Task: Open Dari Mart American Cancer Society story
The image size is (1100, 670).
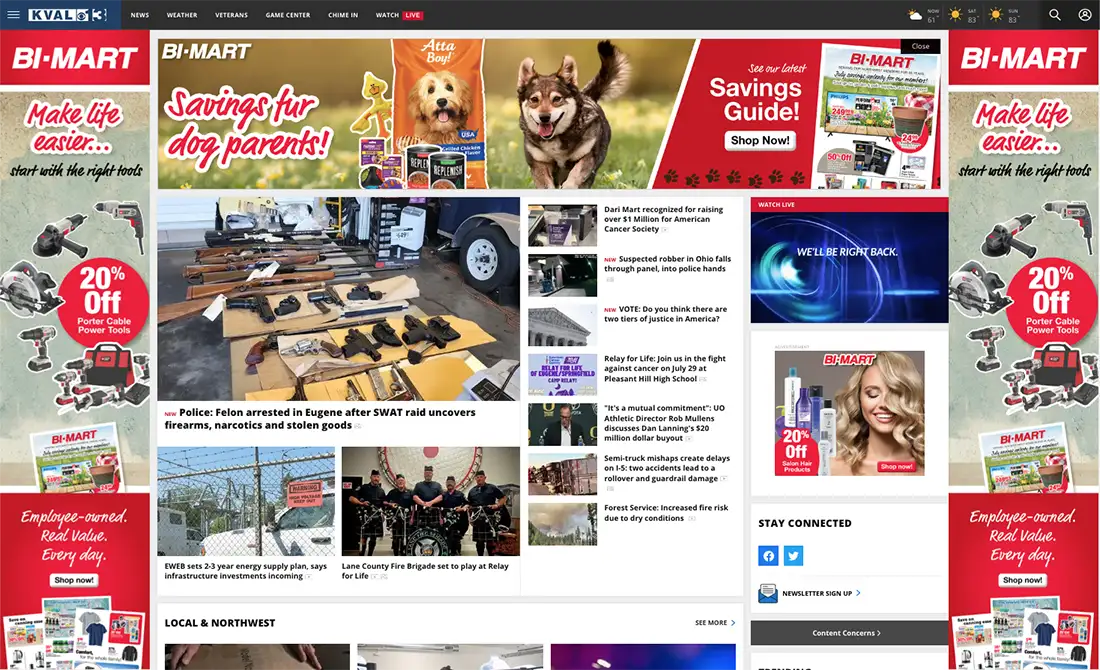Action: click(x=664, y=219)
